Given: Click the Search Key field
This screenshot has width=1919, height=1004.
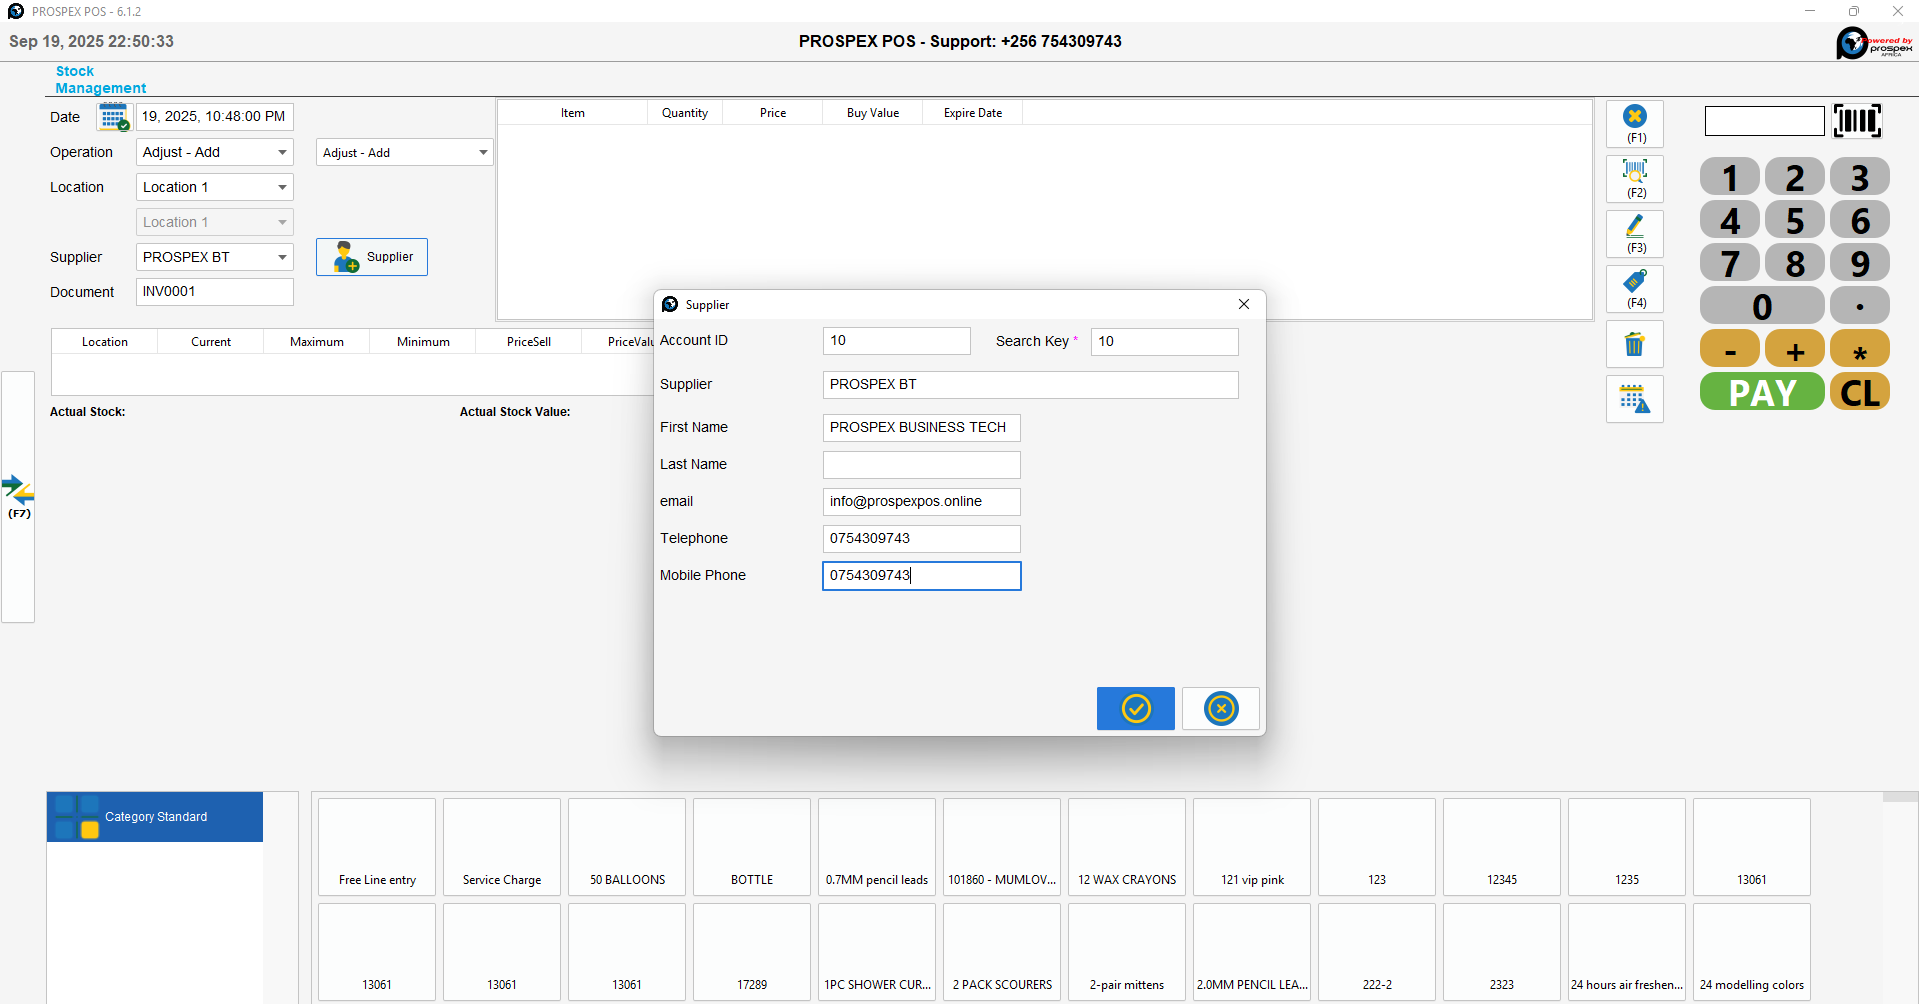Looking at the screenshot, I should 1165,341.
